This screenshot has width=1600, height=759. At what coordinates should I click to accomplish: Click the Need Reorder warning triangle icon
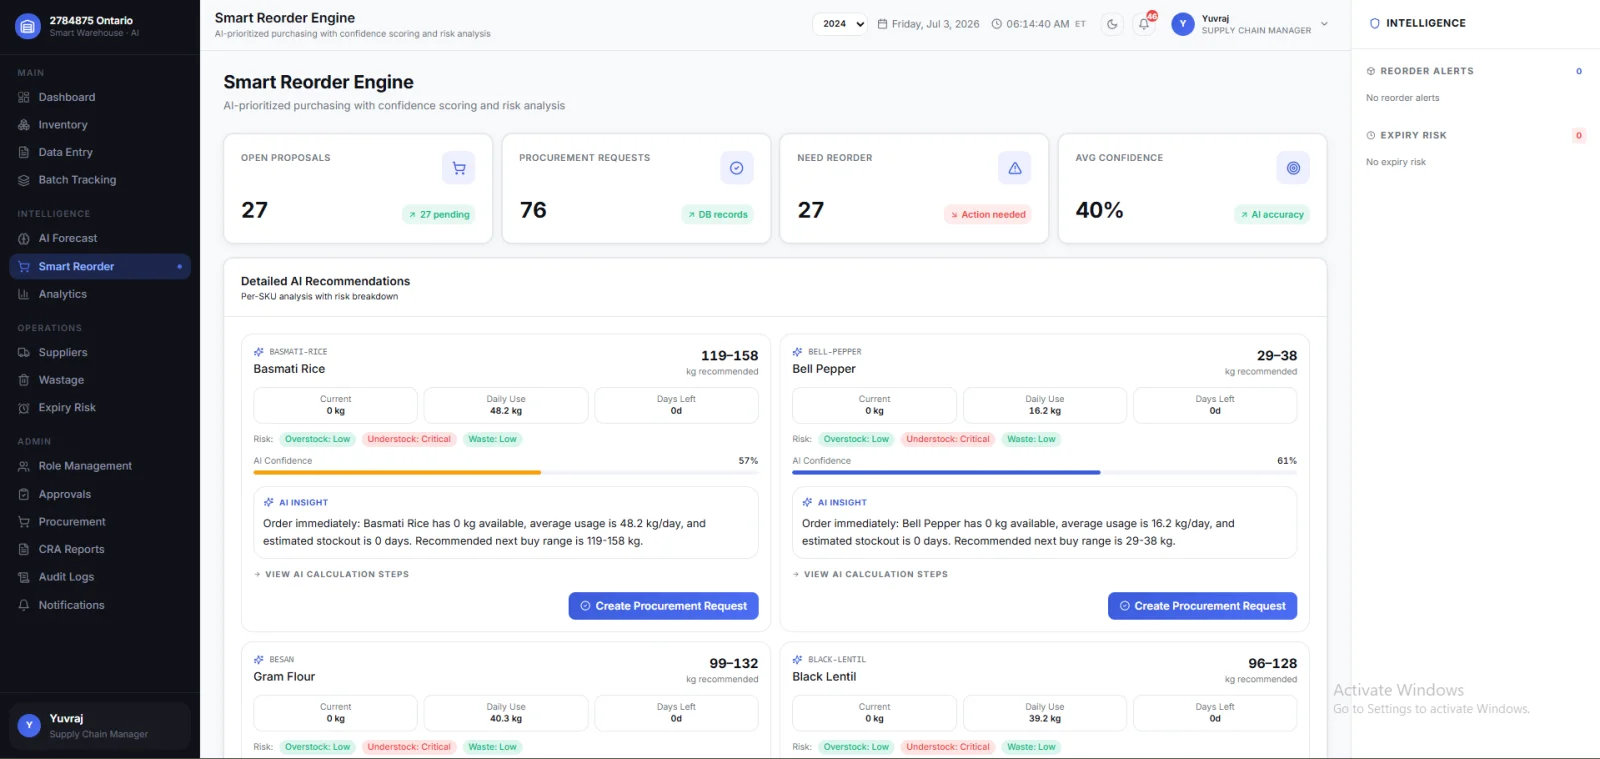pos(1015,168)
